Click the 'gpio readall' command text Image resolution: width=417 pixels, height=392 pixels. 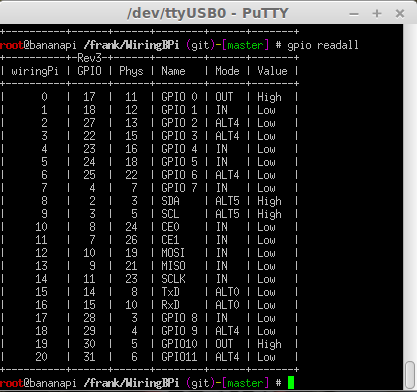pyautogui.click(x=323, y=45)
